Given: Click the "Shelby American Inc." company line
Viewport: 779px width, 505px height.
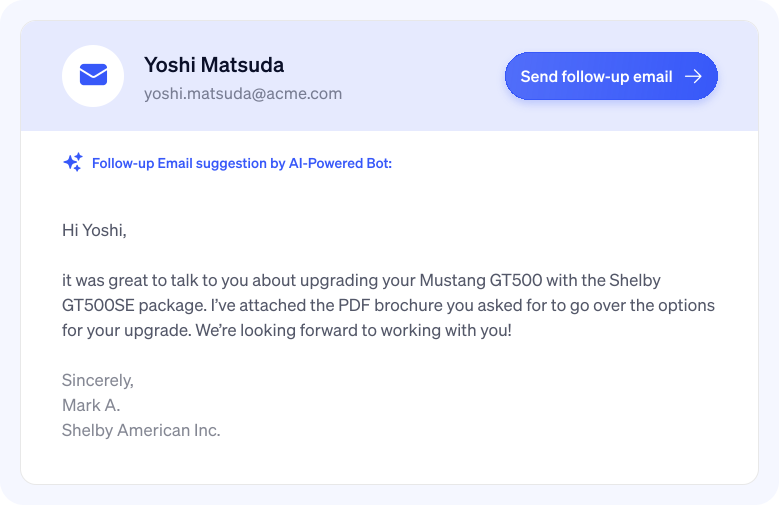Looking at the screenshot, I should [x=141, y=430].
